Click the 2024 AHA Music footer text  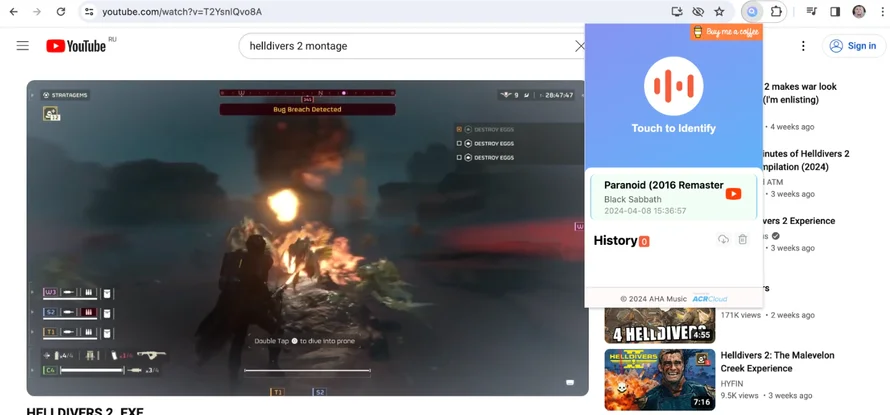[652, 299]
